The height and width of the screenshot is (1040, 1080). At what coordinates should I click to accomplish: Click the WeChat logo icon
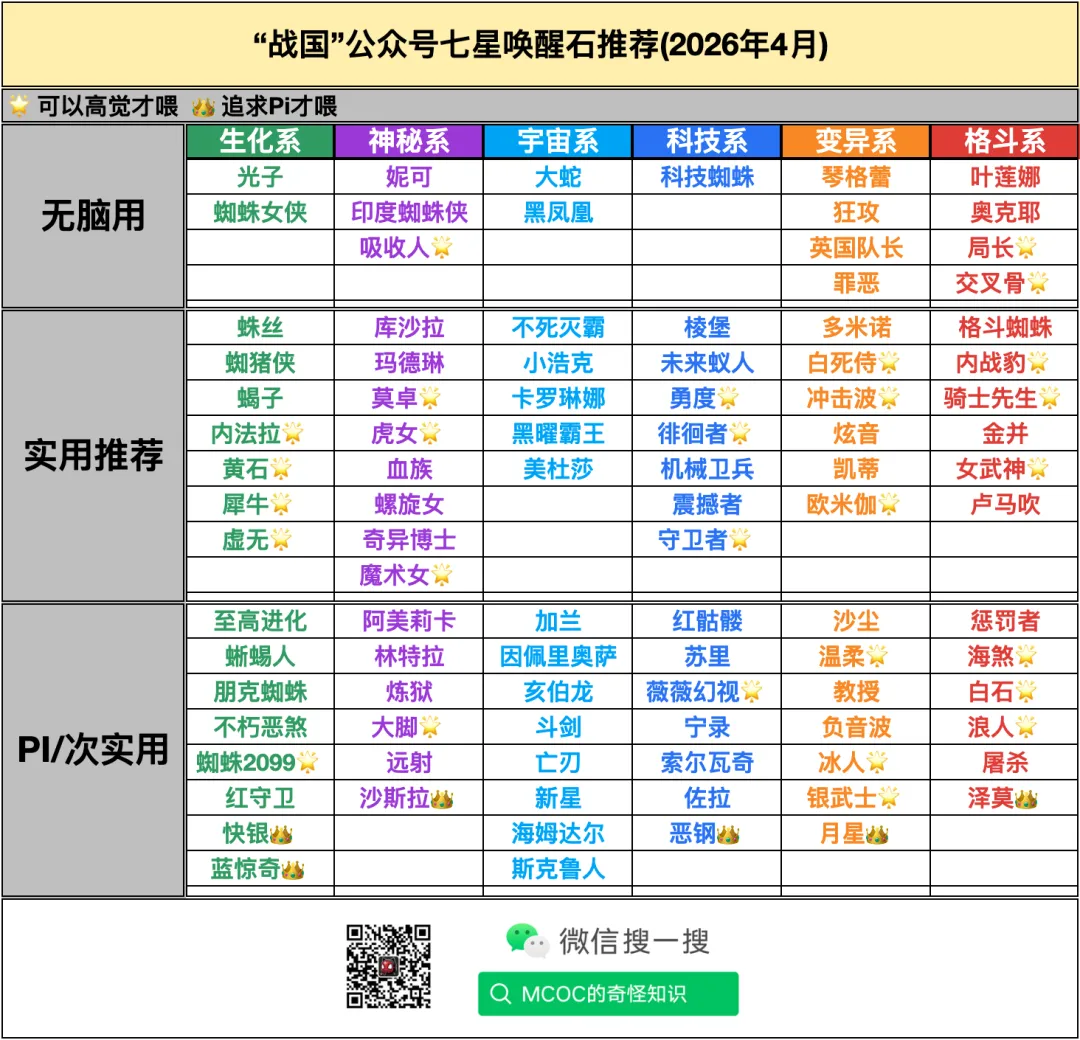(527, 941)
